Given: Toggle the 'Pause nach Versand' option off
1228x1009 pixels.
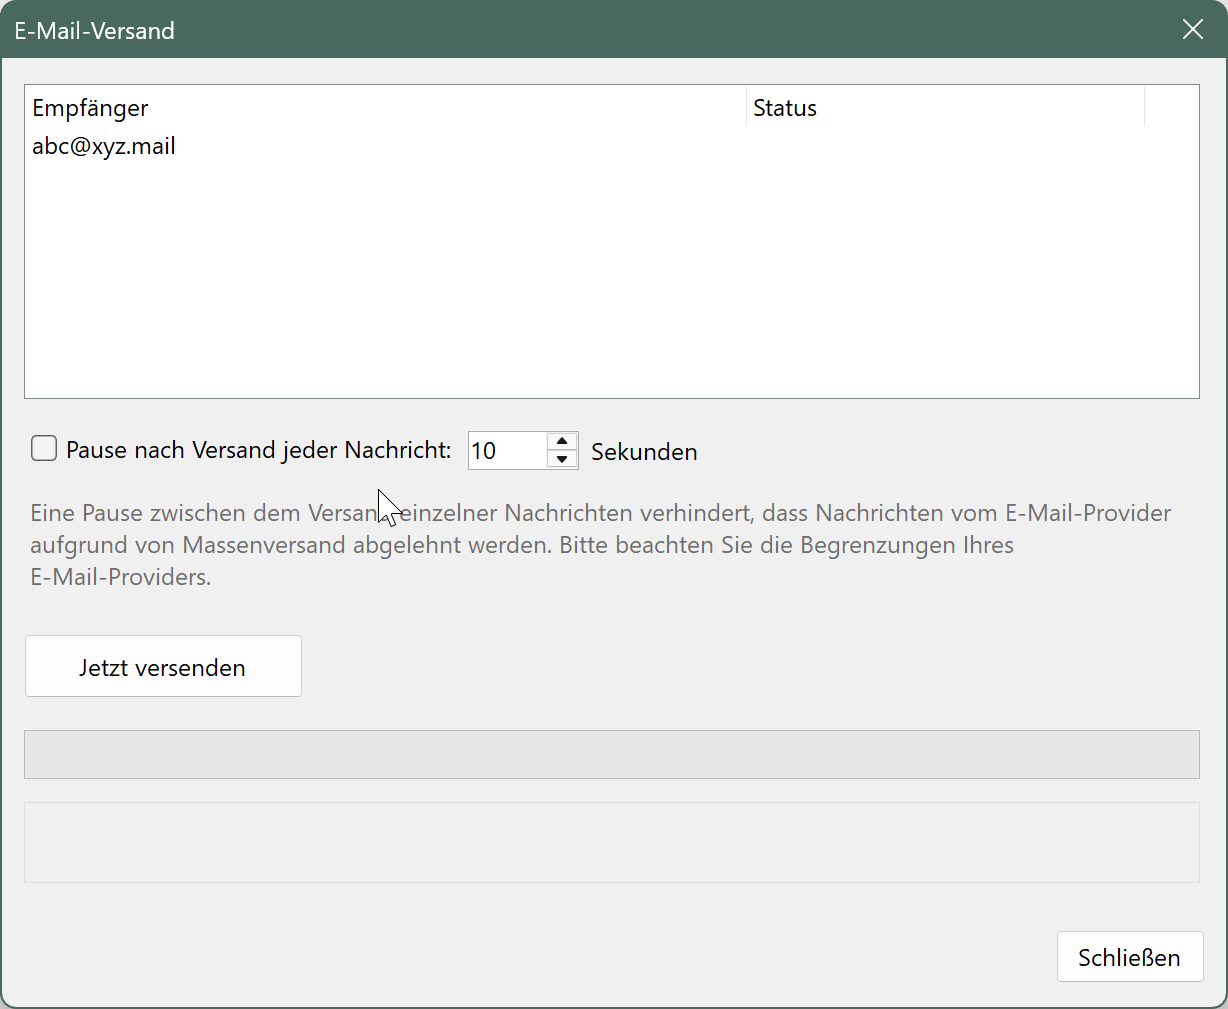Looking at the screenshot, I should (x=43, y=449).
